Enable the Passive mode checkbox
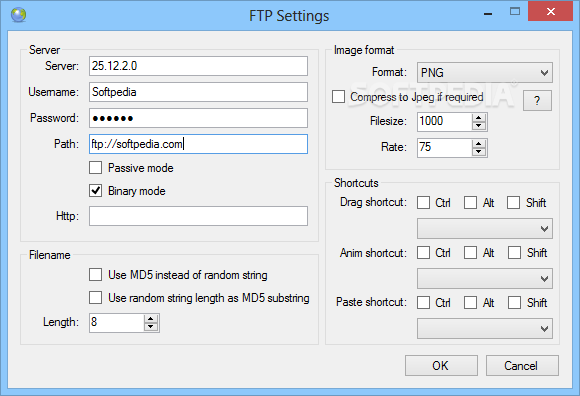580x396 pixels. (95, 167)
